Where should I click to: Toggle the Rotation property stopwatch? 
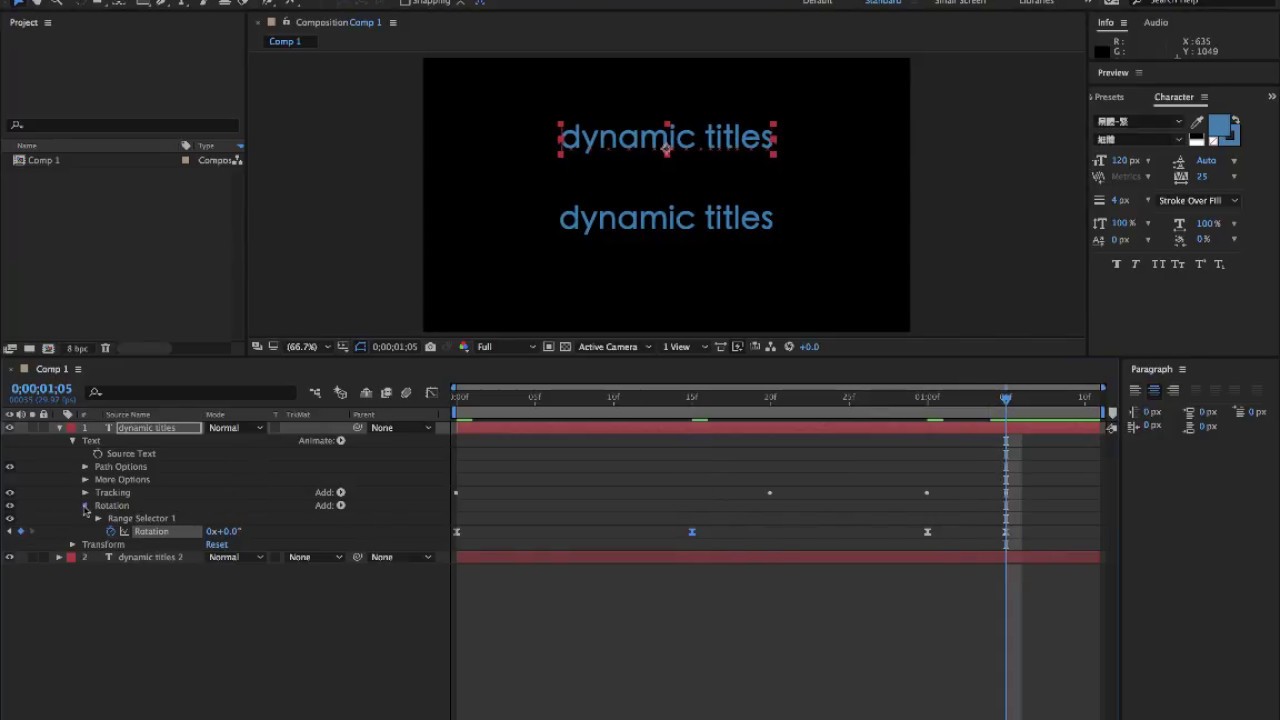[111, 532]
